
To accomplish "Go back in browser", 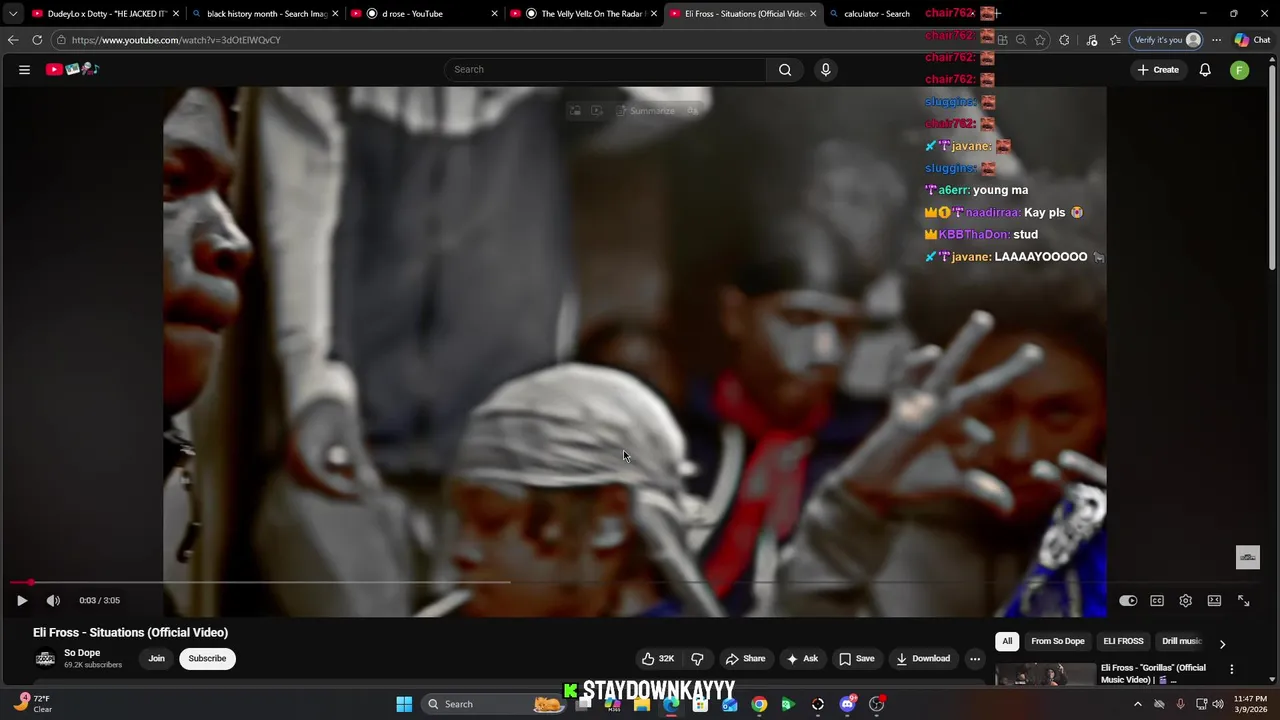I will [12, 40].
